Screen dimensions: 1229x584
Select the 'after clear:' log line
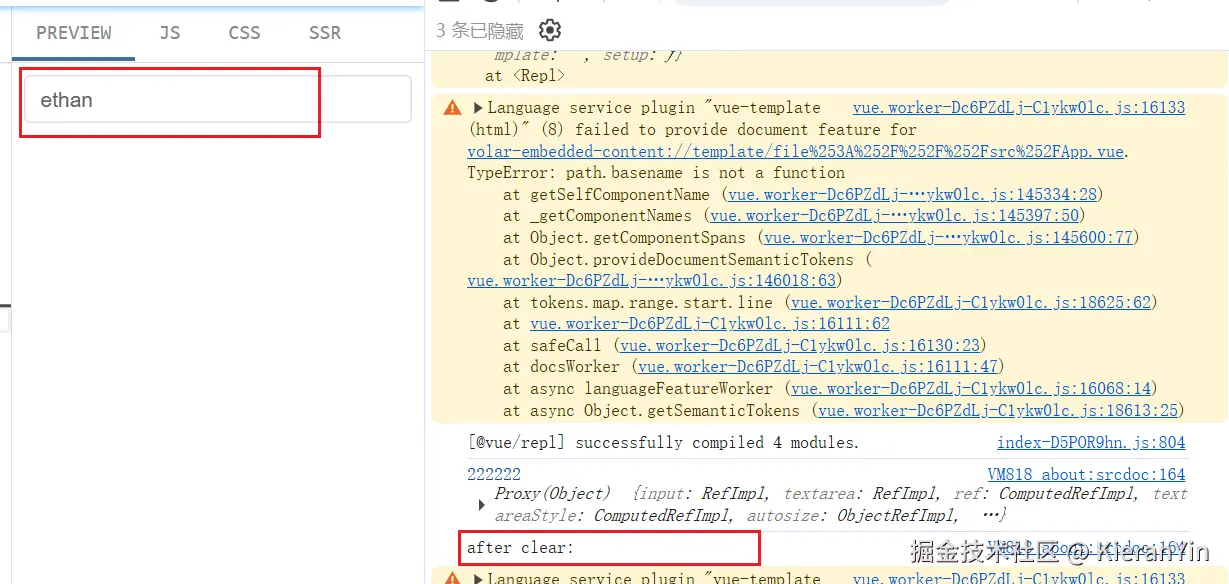tap(521, 548)
